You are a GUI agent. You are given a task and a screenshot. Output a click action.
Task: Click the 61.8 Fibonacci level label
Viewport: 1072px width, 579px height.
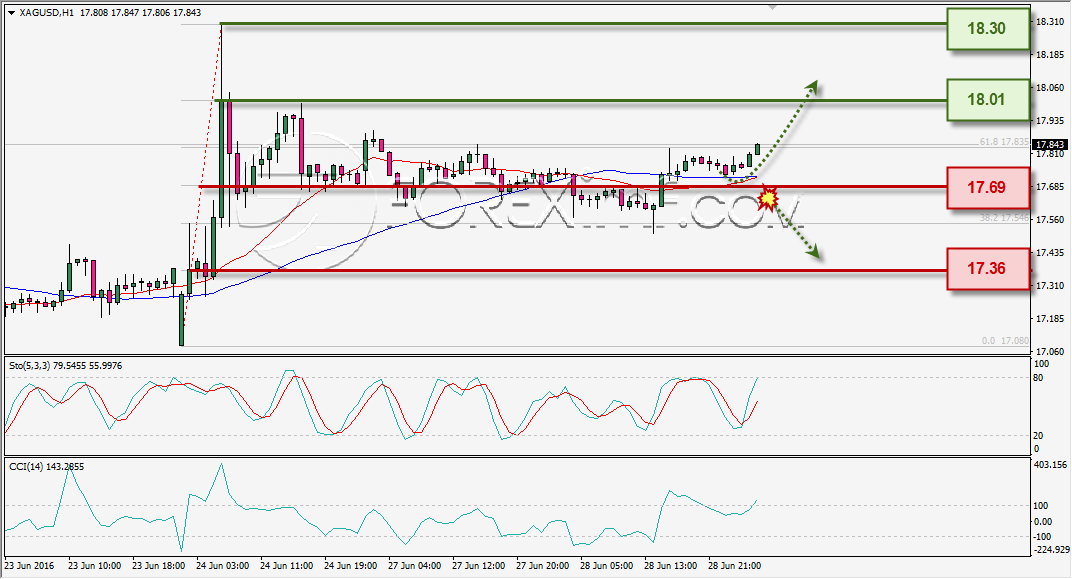pos(1004,142)
